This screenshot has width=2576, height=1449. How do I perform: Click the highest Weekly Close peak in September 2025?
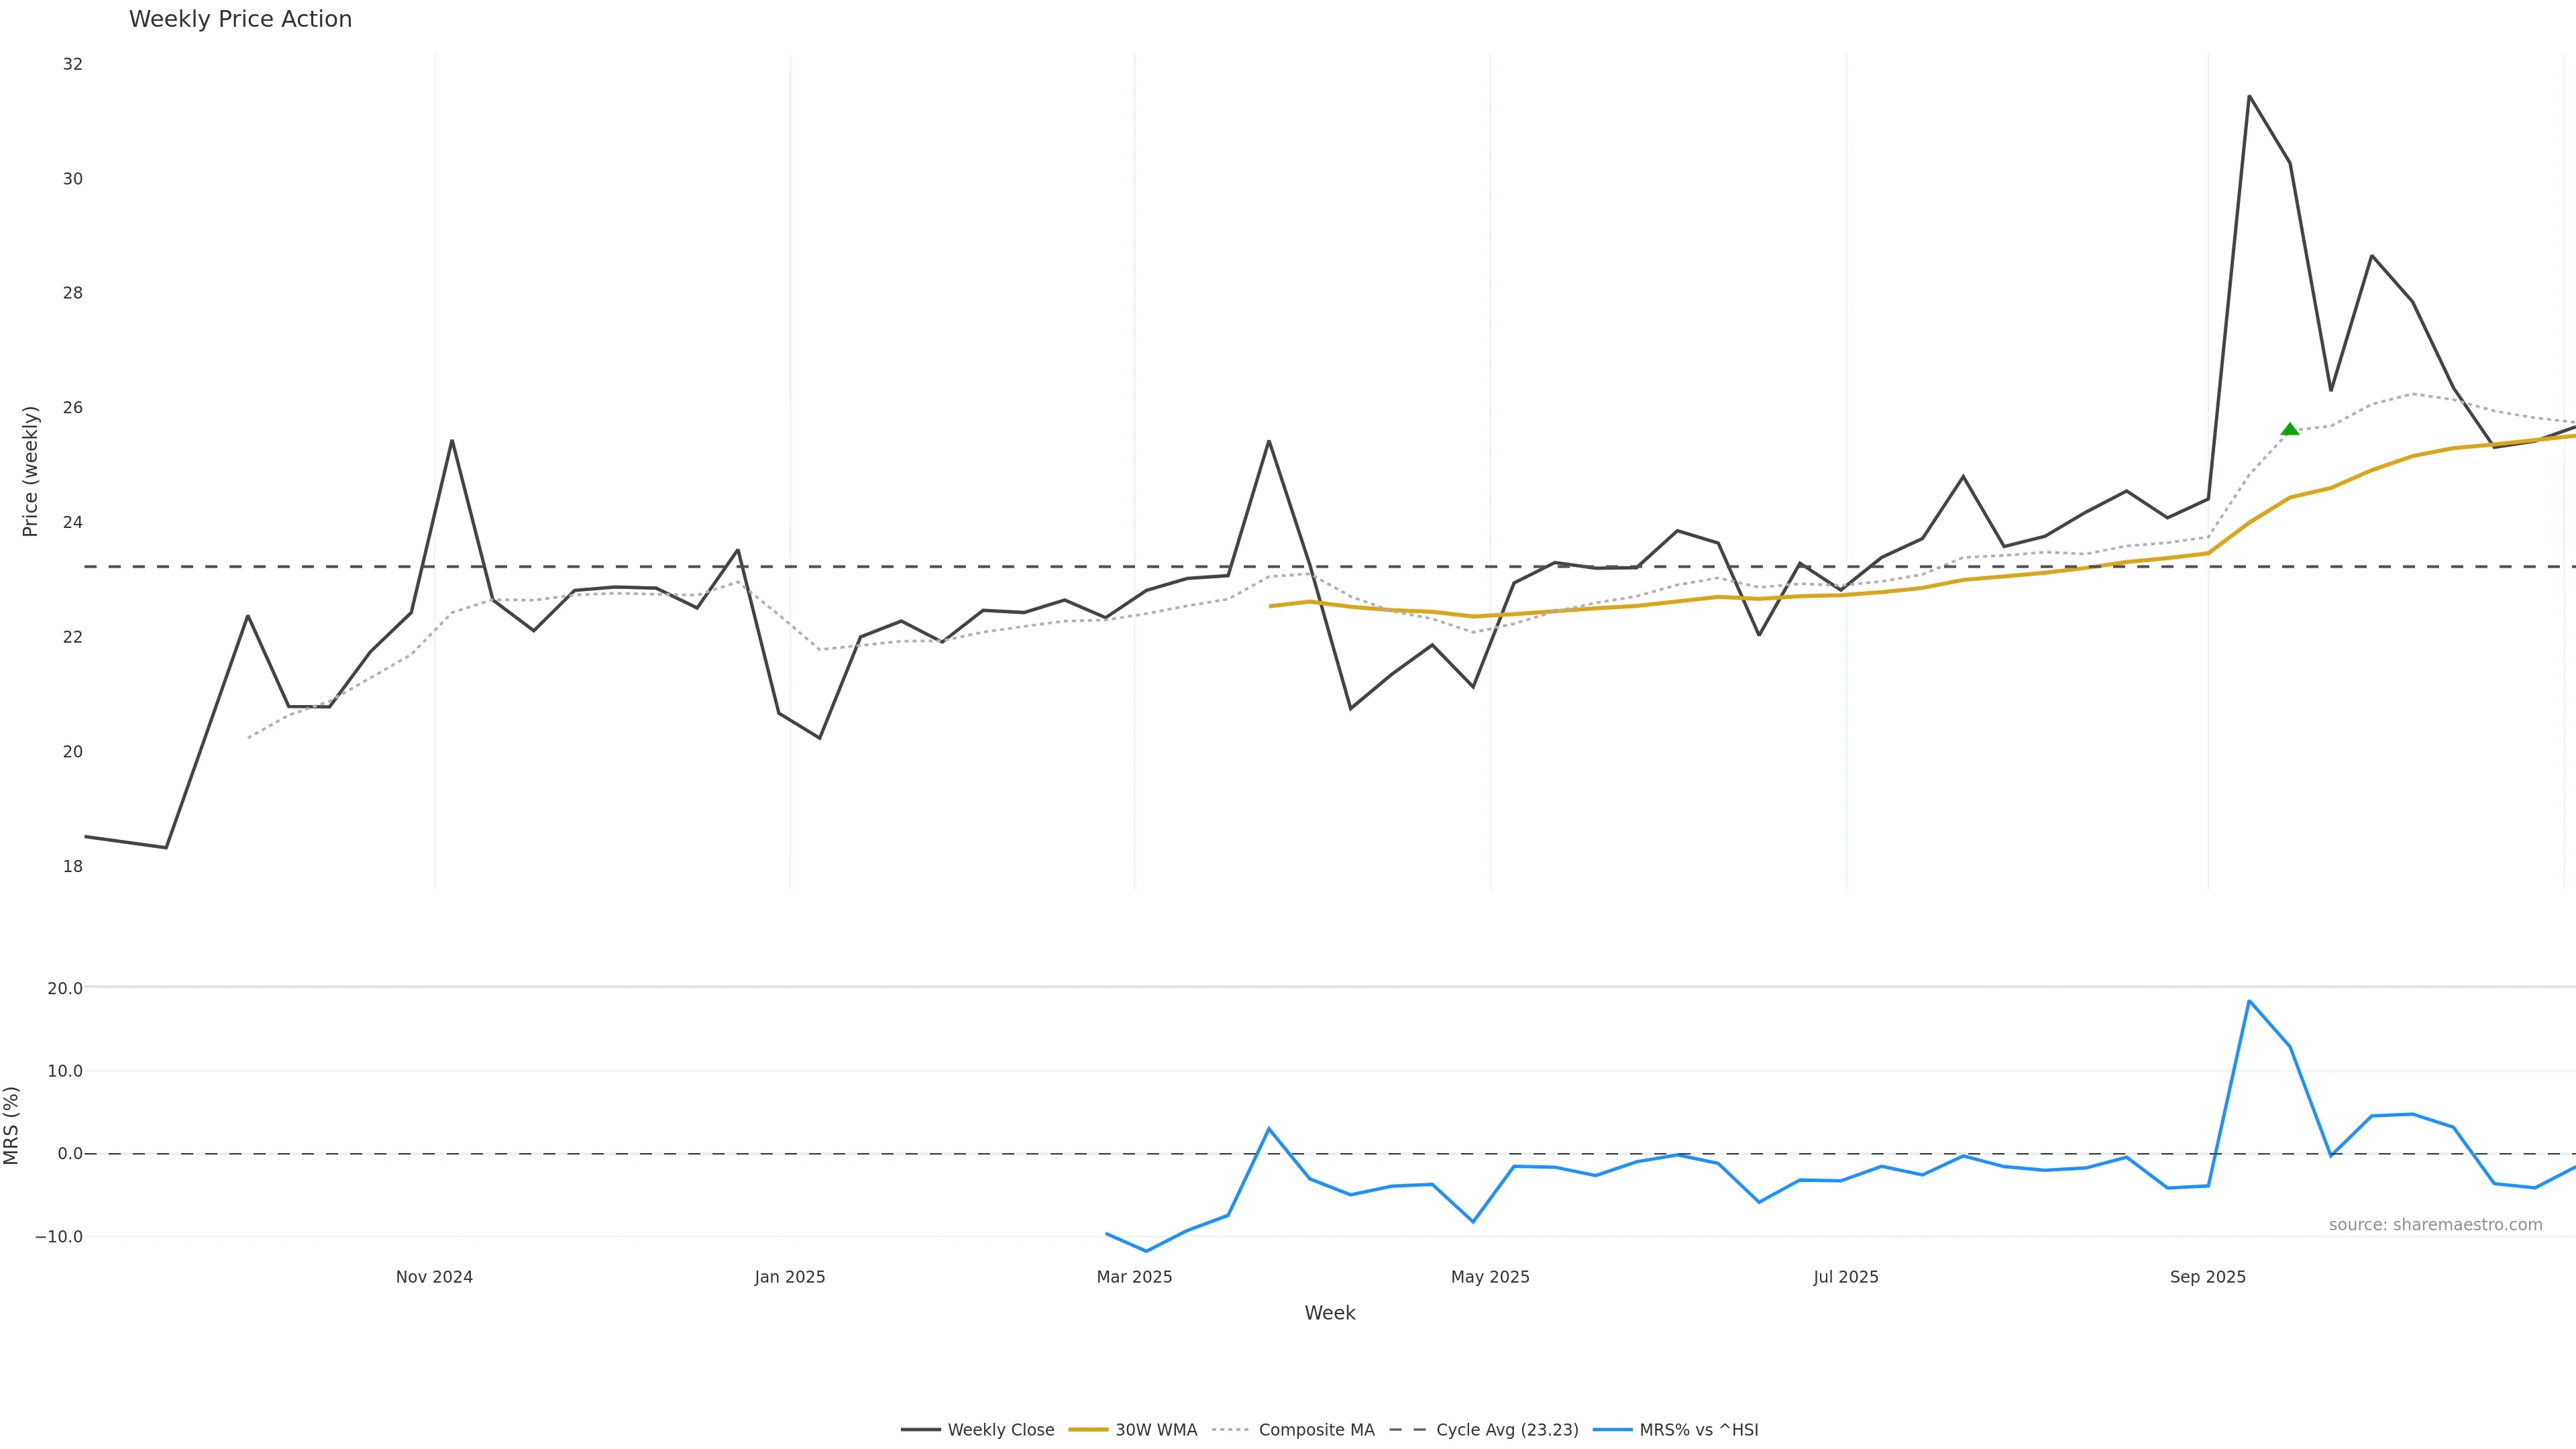pos(2249,96)
